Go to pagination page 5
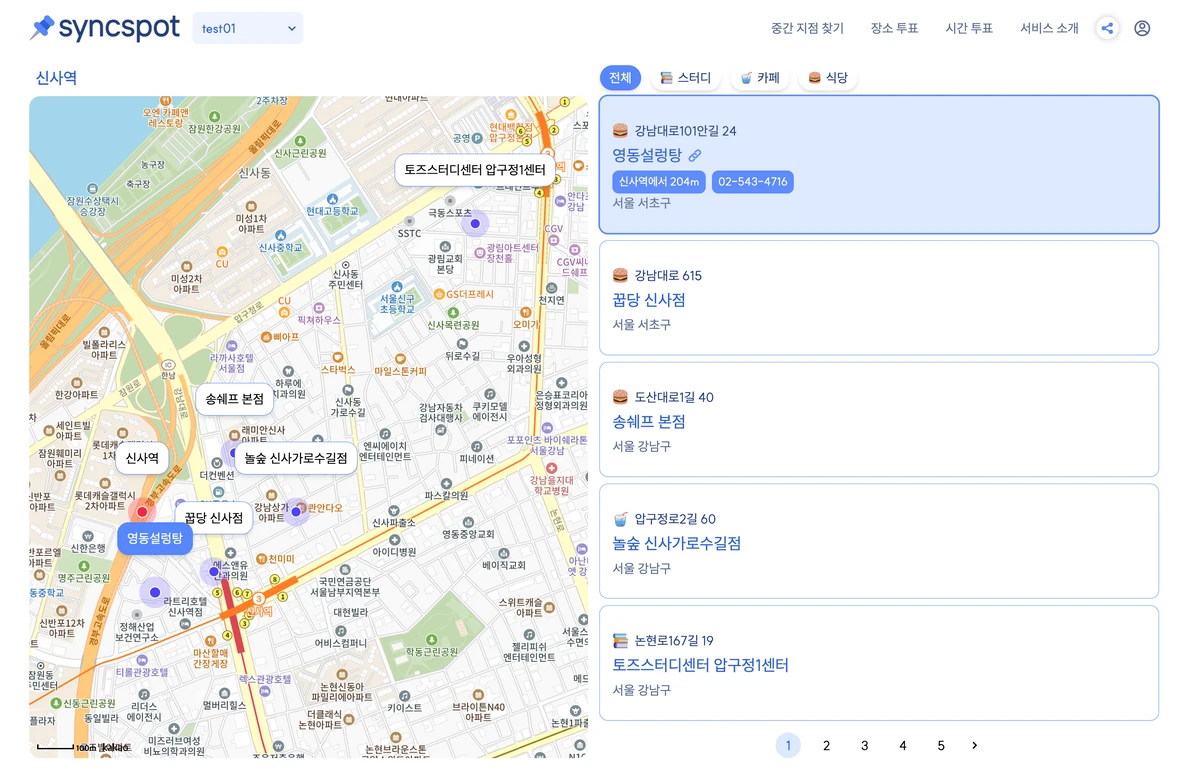The height and width of the screenshot is (772, 1200). coord(941,745)
